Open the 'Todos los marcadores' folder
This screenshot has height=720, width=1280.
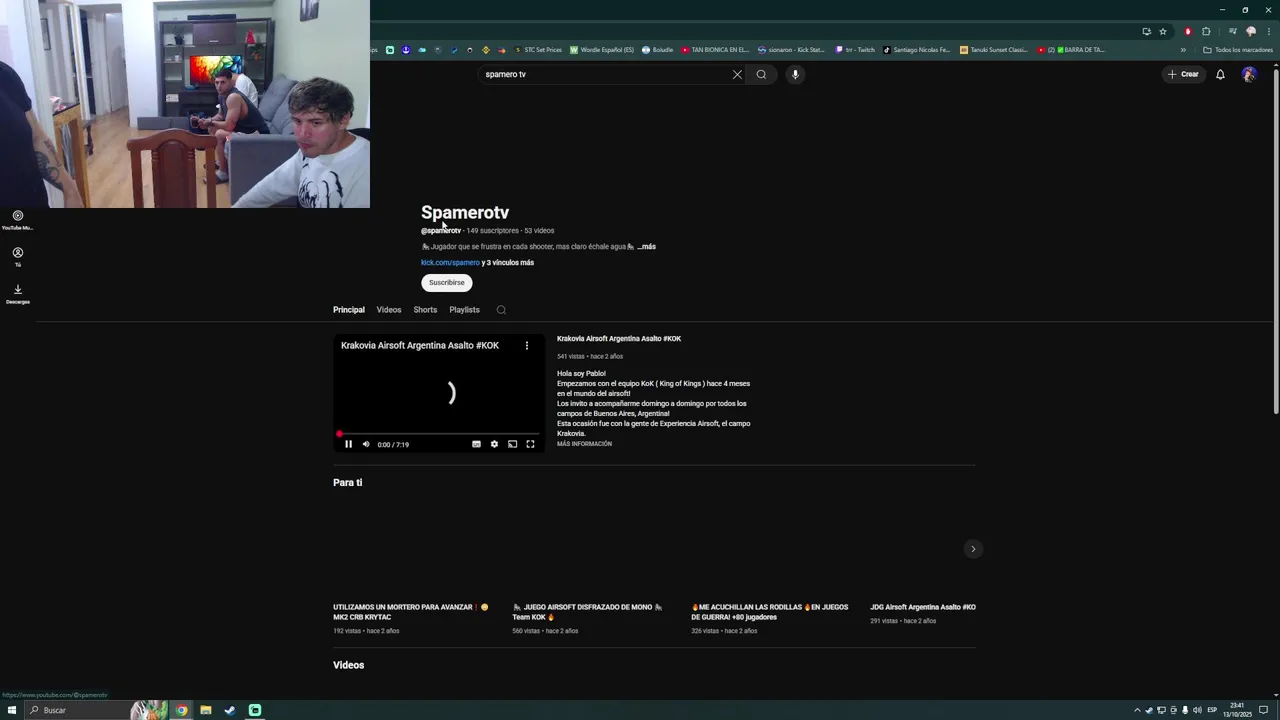click(1238, 50)
